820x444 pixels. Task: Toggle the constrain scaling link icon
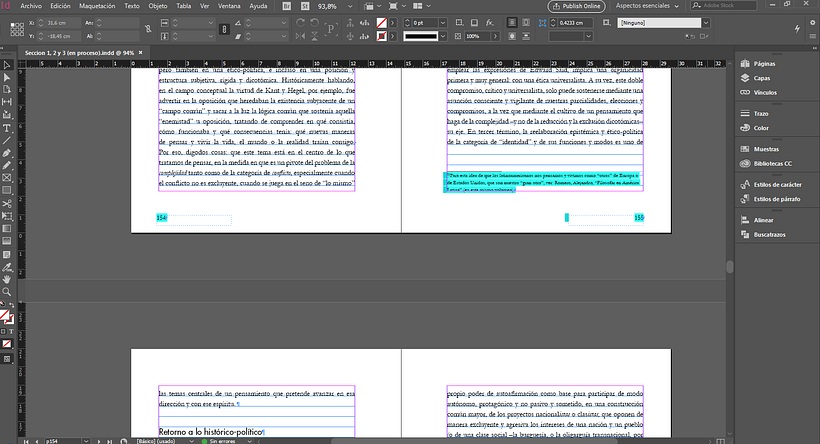(x=224, y=29)
